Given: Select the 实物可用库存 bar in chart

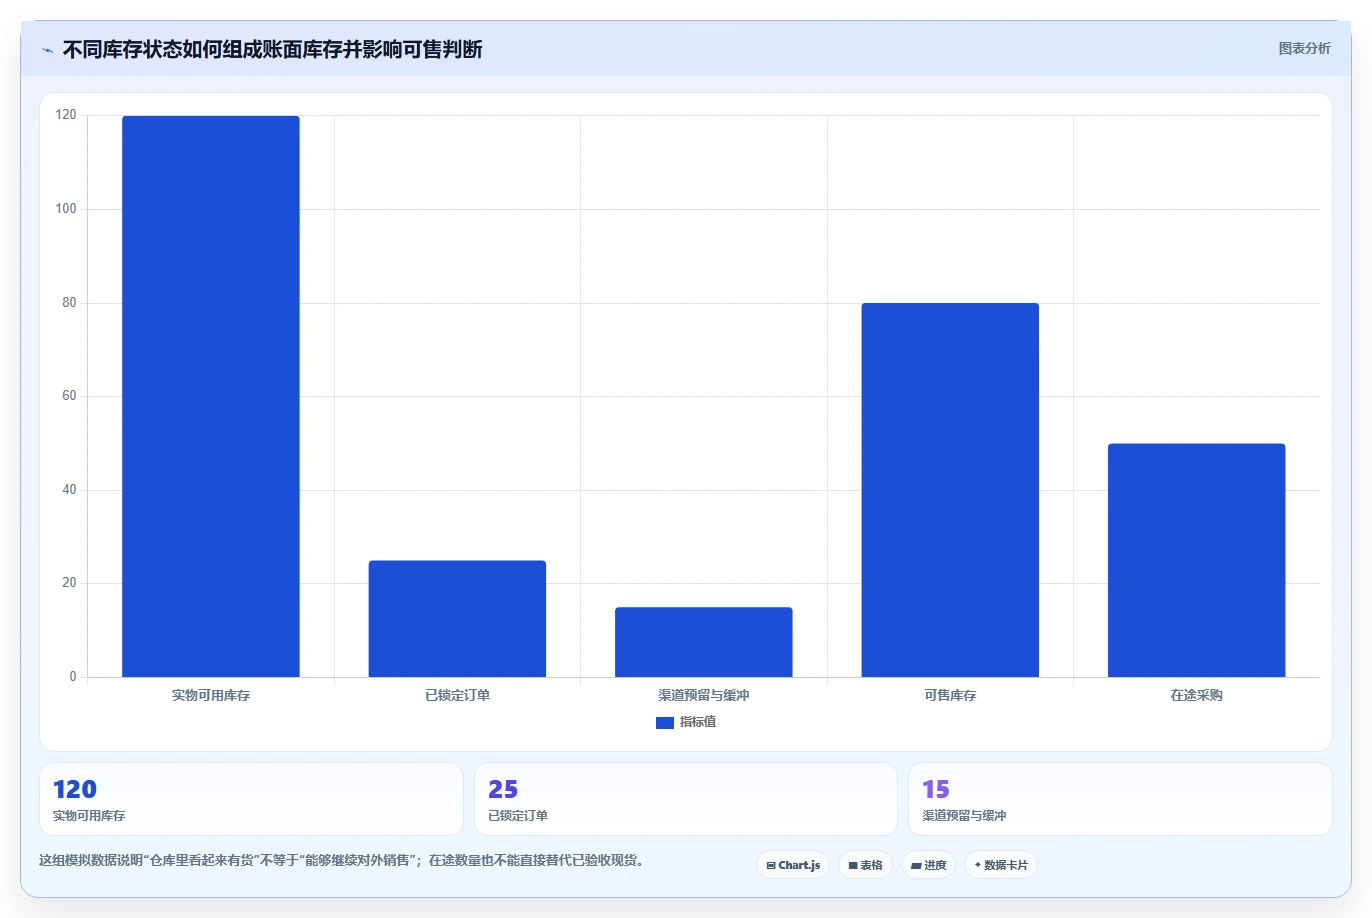Looking at the screenshot, I should pyautogui.click(x=211, y=396).
